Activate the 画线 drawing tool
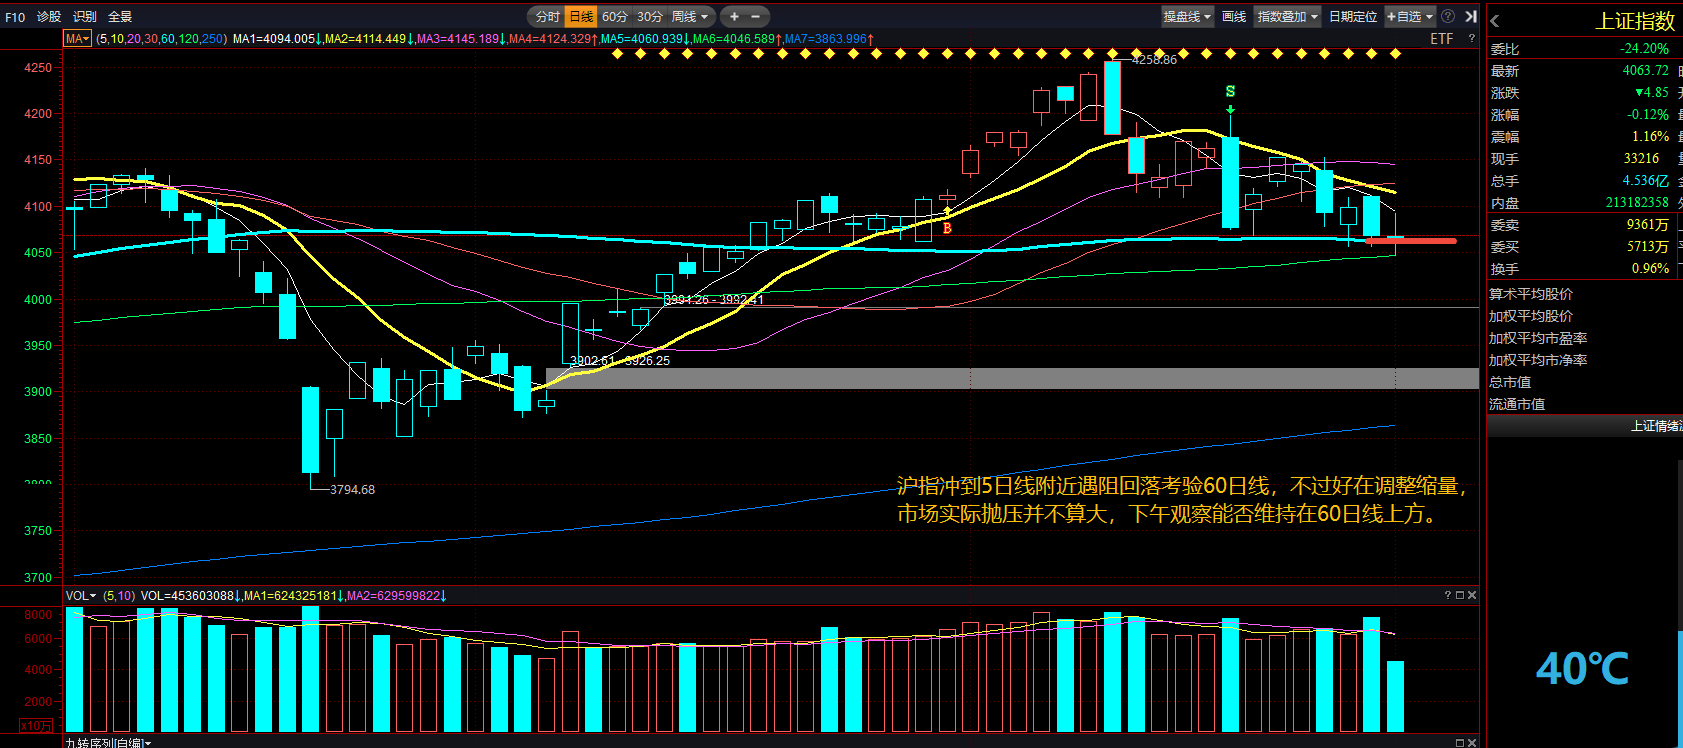Viewport: 1683px width, 748px height. pyautogui.click(x=1234, y=17)
